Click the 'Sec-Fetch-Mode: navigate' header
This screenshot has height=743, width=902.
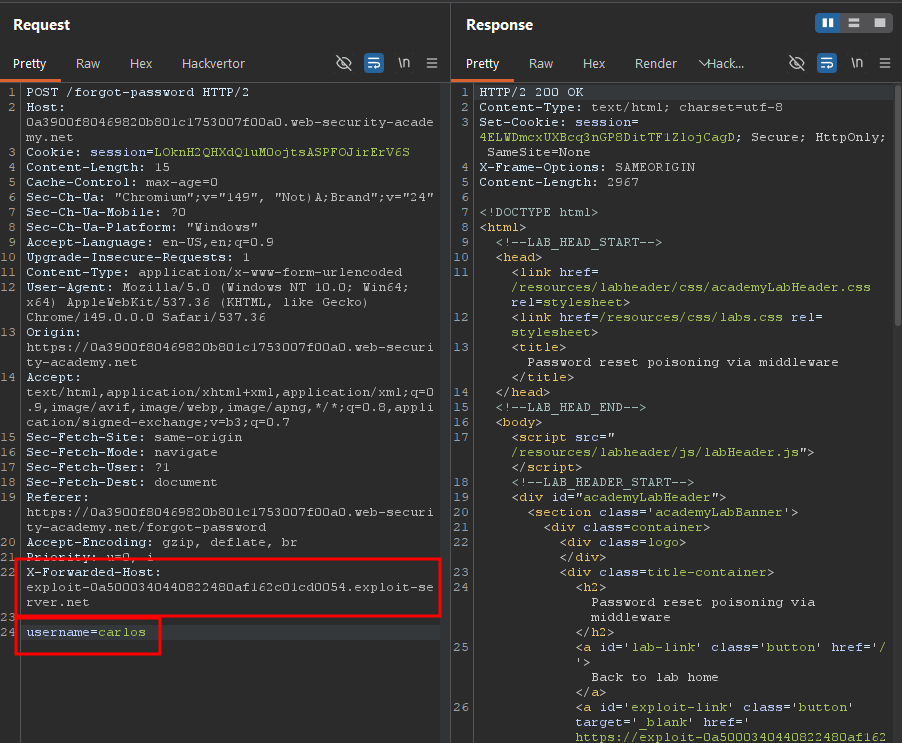point(122,452)
